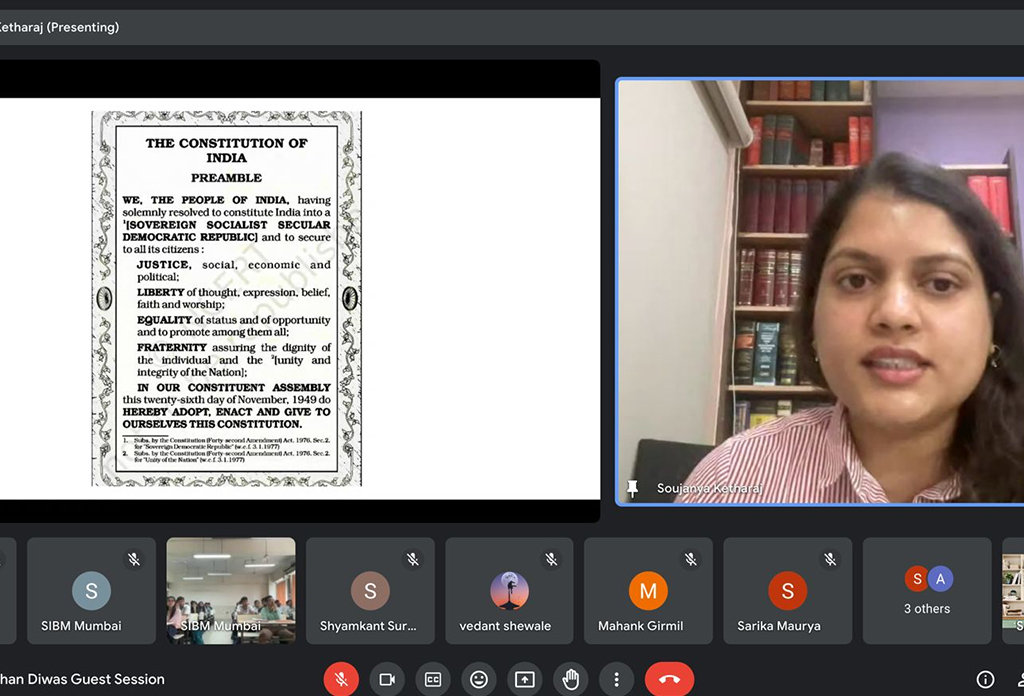Select the SIBM Mumbai classroom video tile

(231, 590)
